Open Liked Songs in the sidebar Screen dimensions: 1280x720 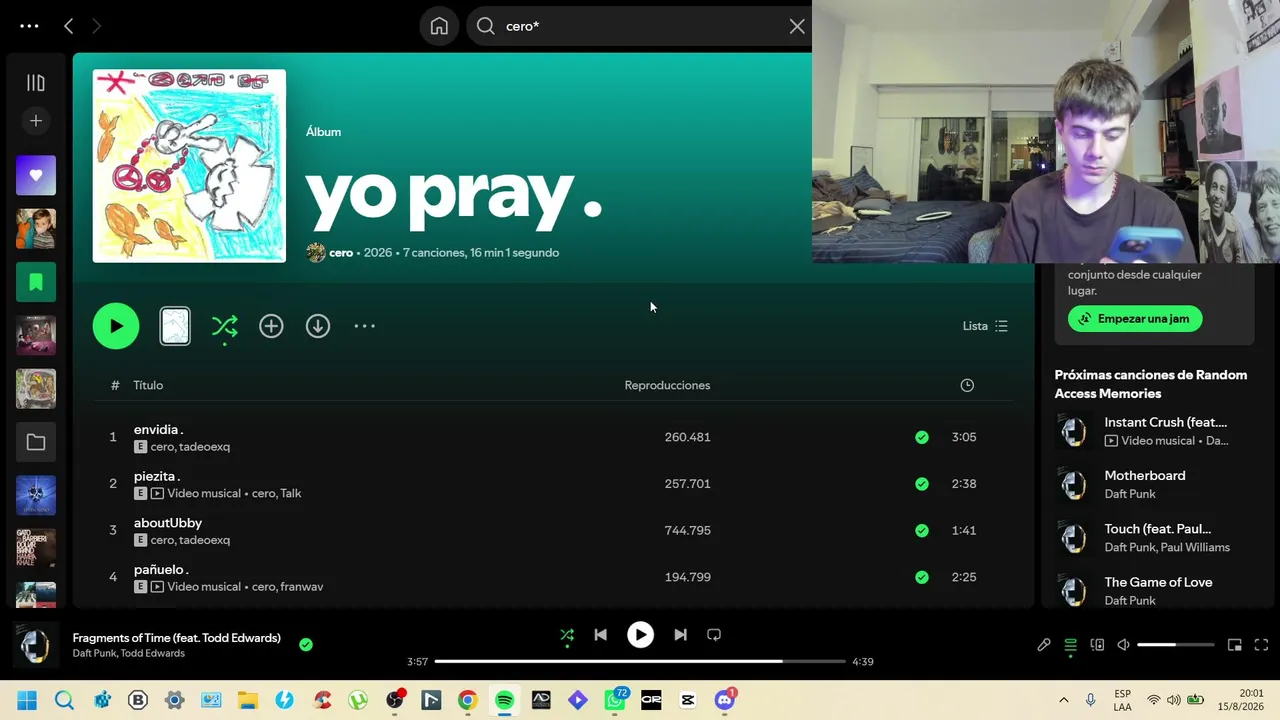coord(36,176)
